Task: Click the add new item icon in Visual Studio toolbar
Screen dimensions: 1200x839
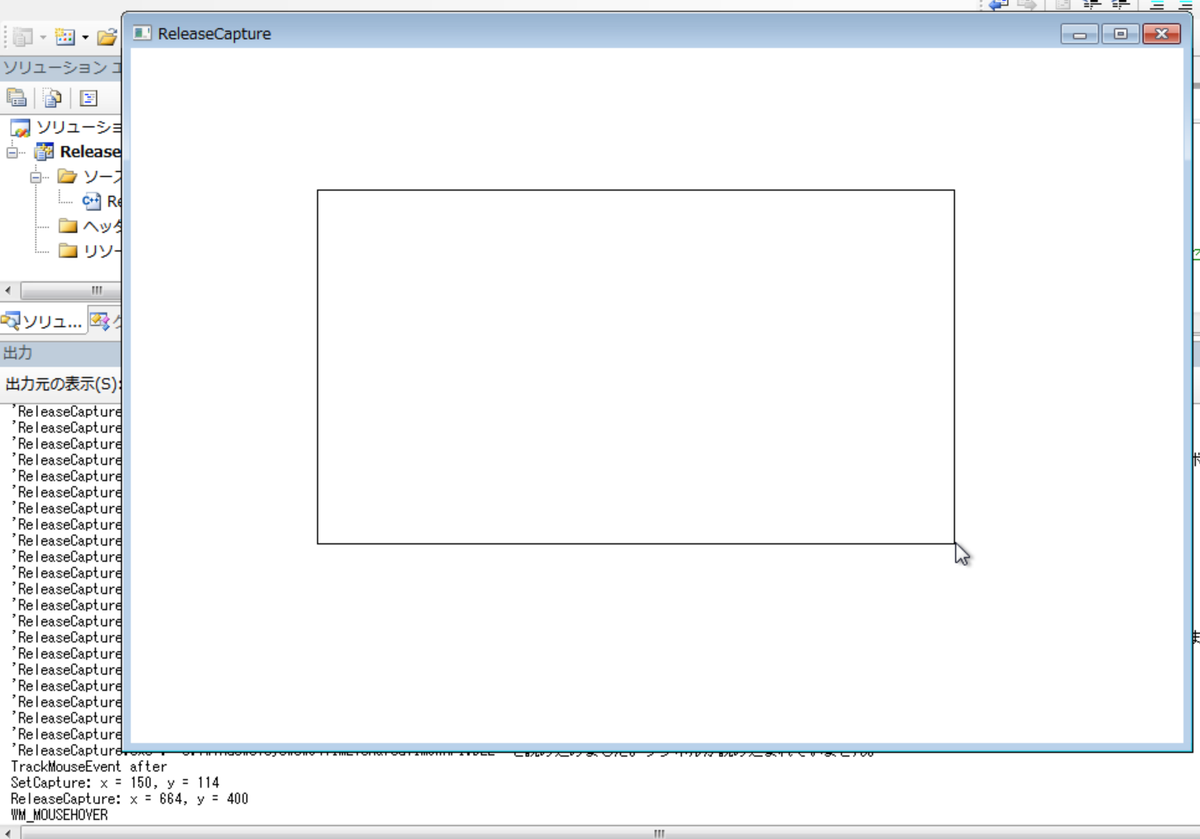Action: tap(65, 37)
